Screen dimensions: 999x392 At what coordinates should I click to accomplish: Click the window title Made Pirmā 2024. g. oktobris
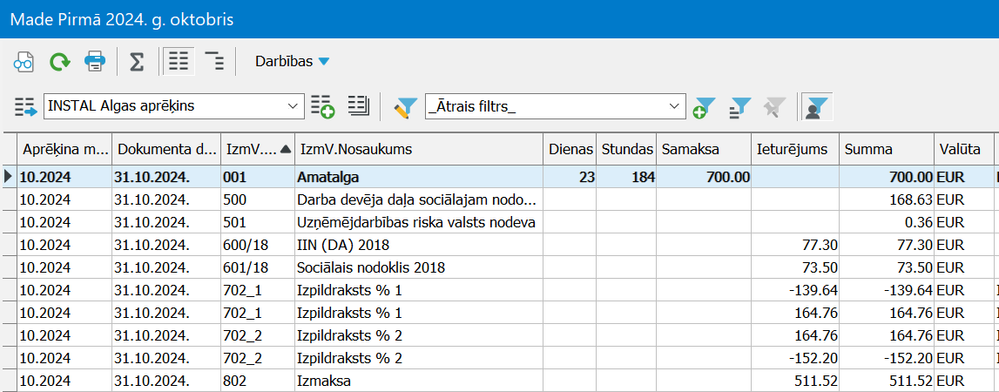122,19
